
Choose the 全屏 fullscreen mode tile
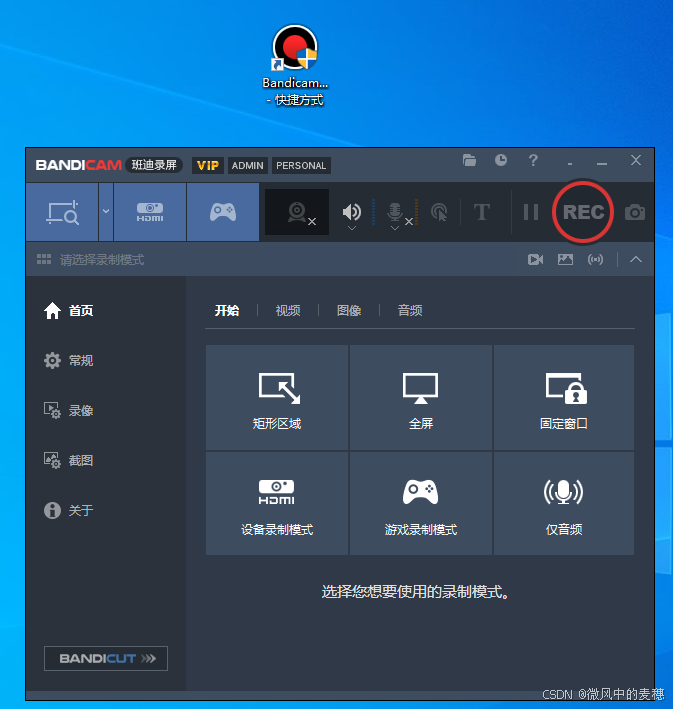[x=421, y=397]
